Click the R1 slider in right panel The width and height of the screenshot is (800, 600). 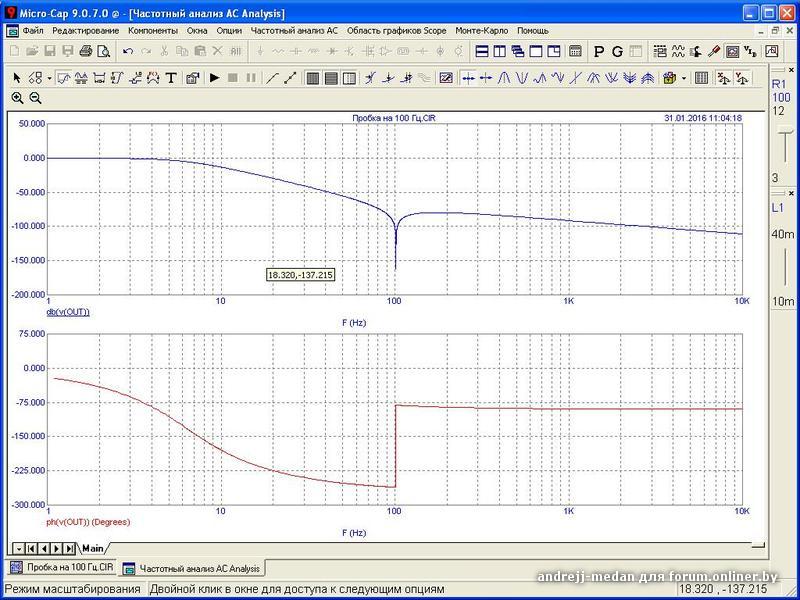(x=780, y=140)
